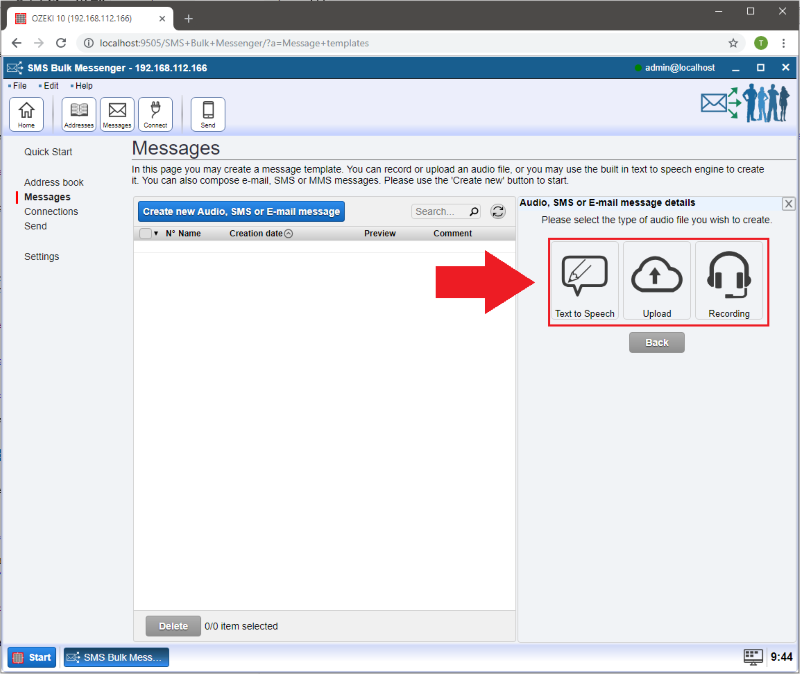The image size is (800, 674).
Task: Open the Help menu
Action: [x=83, y=86]
